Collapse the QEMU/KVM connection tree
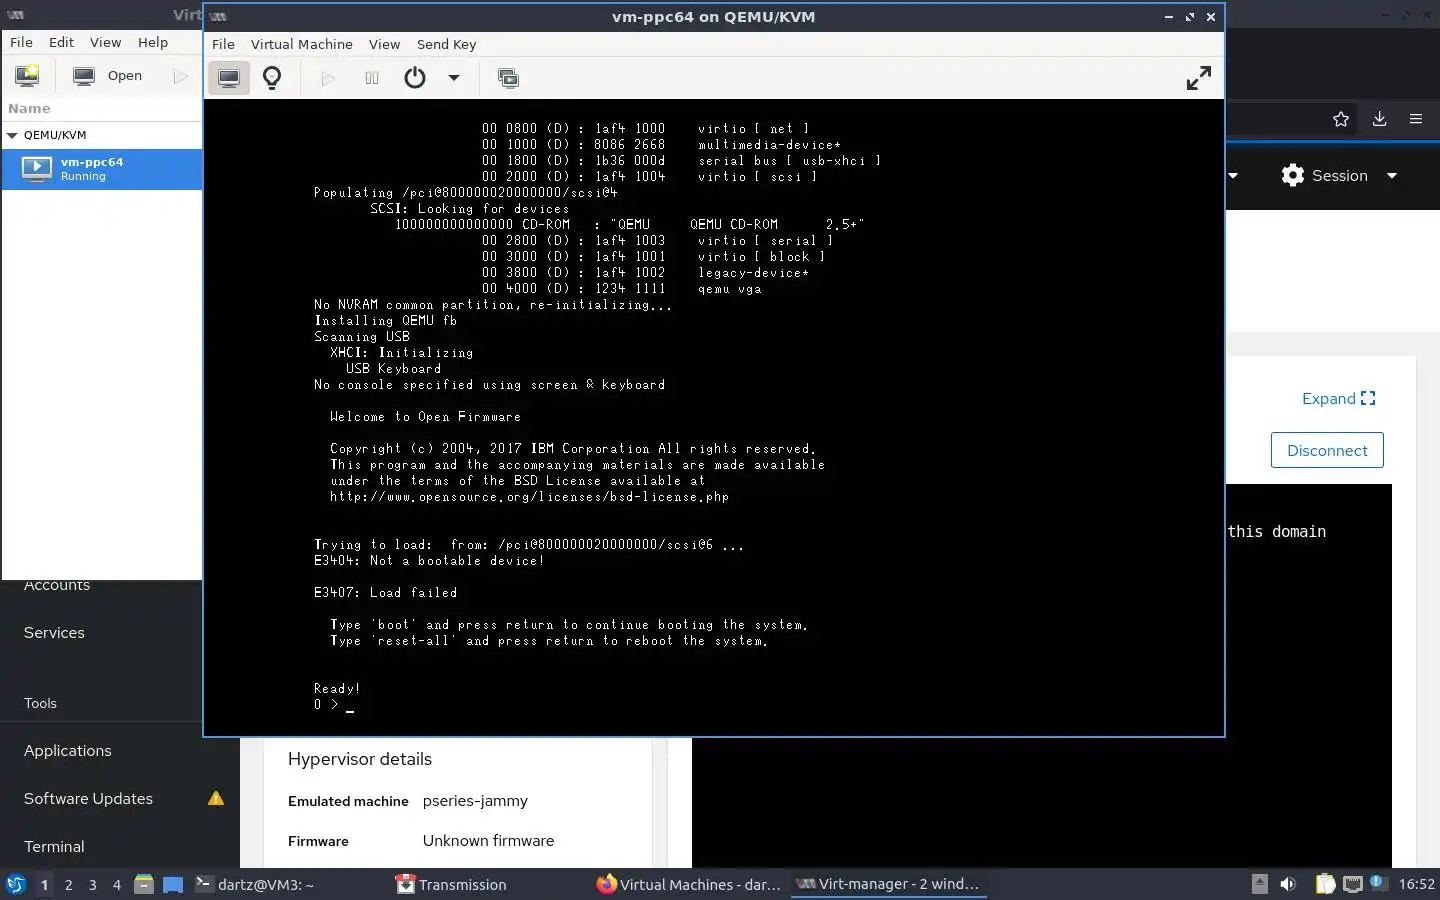Screen dimensions: 1440x900 tap(12, 135)
